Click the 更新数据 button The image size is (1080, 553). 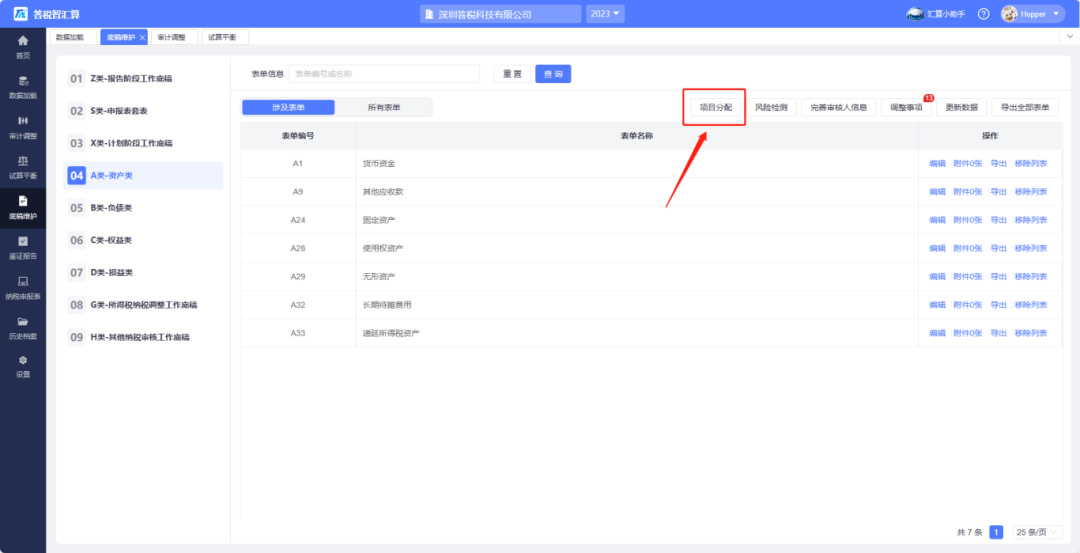coord(961,107)
